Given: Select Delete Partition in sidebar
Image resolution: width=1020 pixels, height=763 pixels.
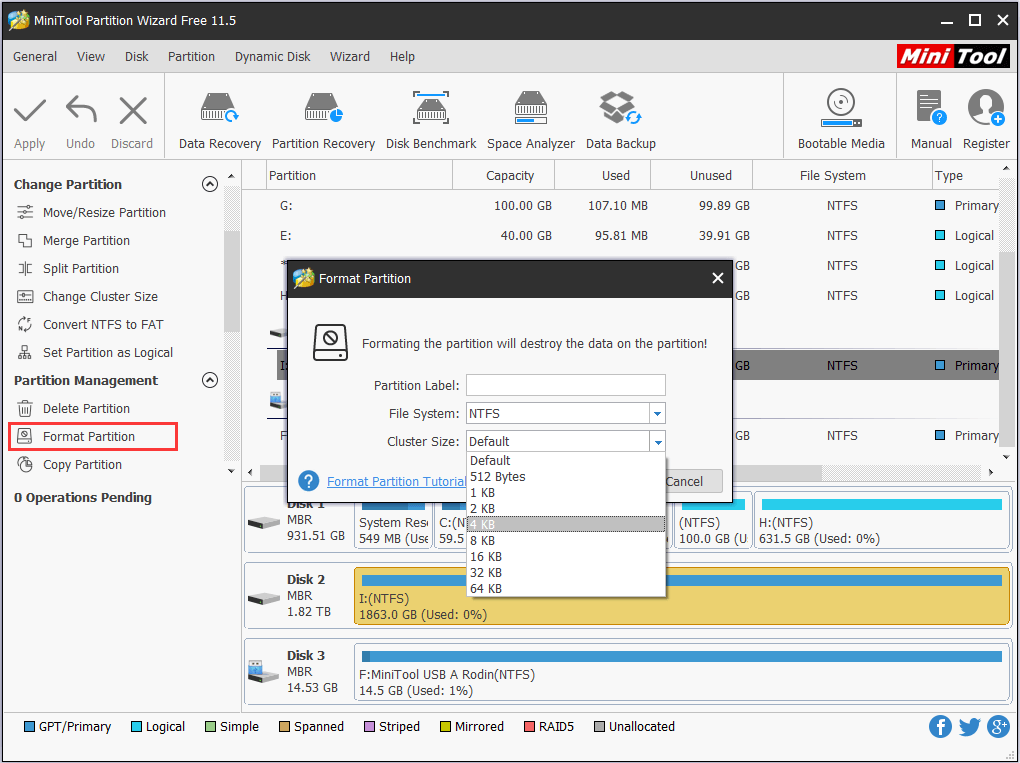Looking at the screenshot, I should [73, 408].
